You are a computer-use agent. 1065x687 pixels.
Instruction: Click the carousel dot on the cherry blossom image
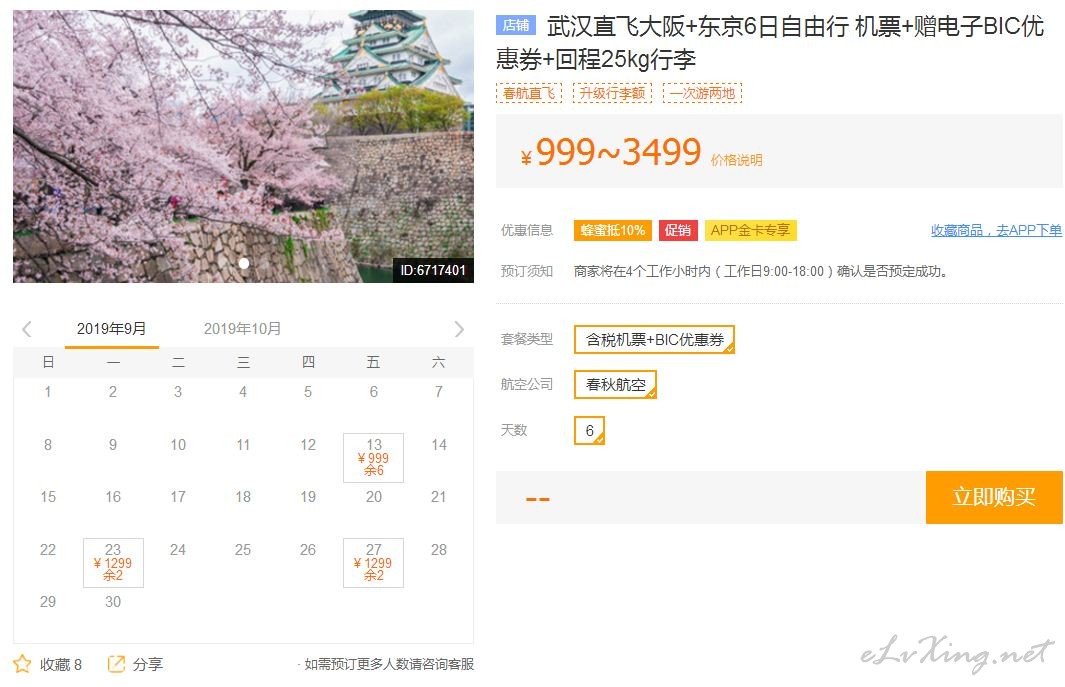click(x=244, y=263)
